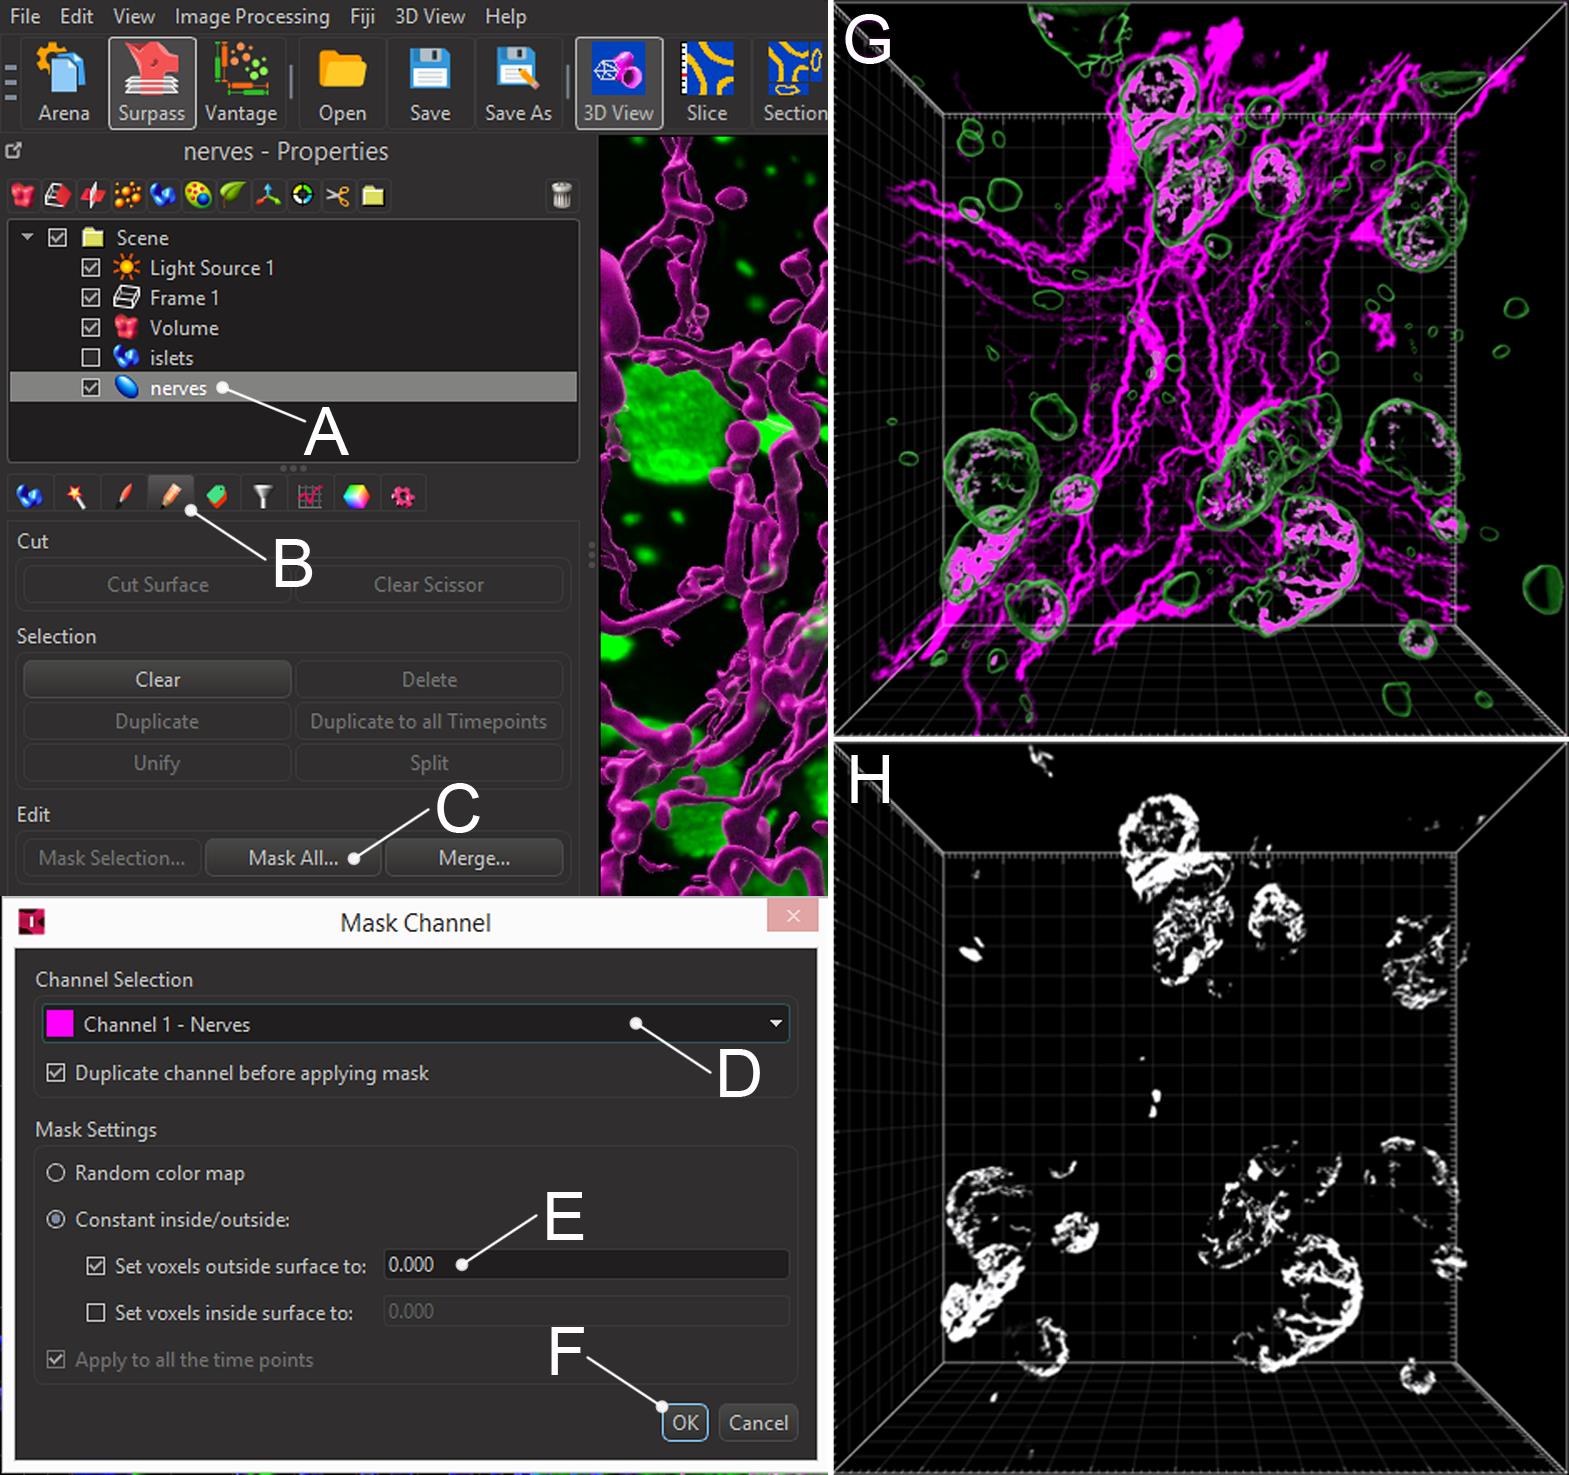
Task: Open the Edit menu
Action: 77,17
